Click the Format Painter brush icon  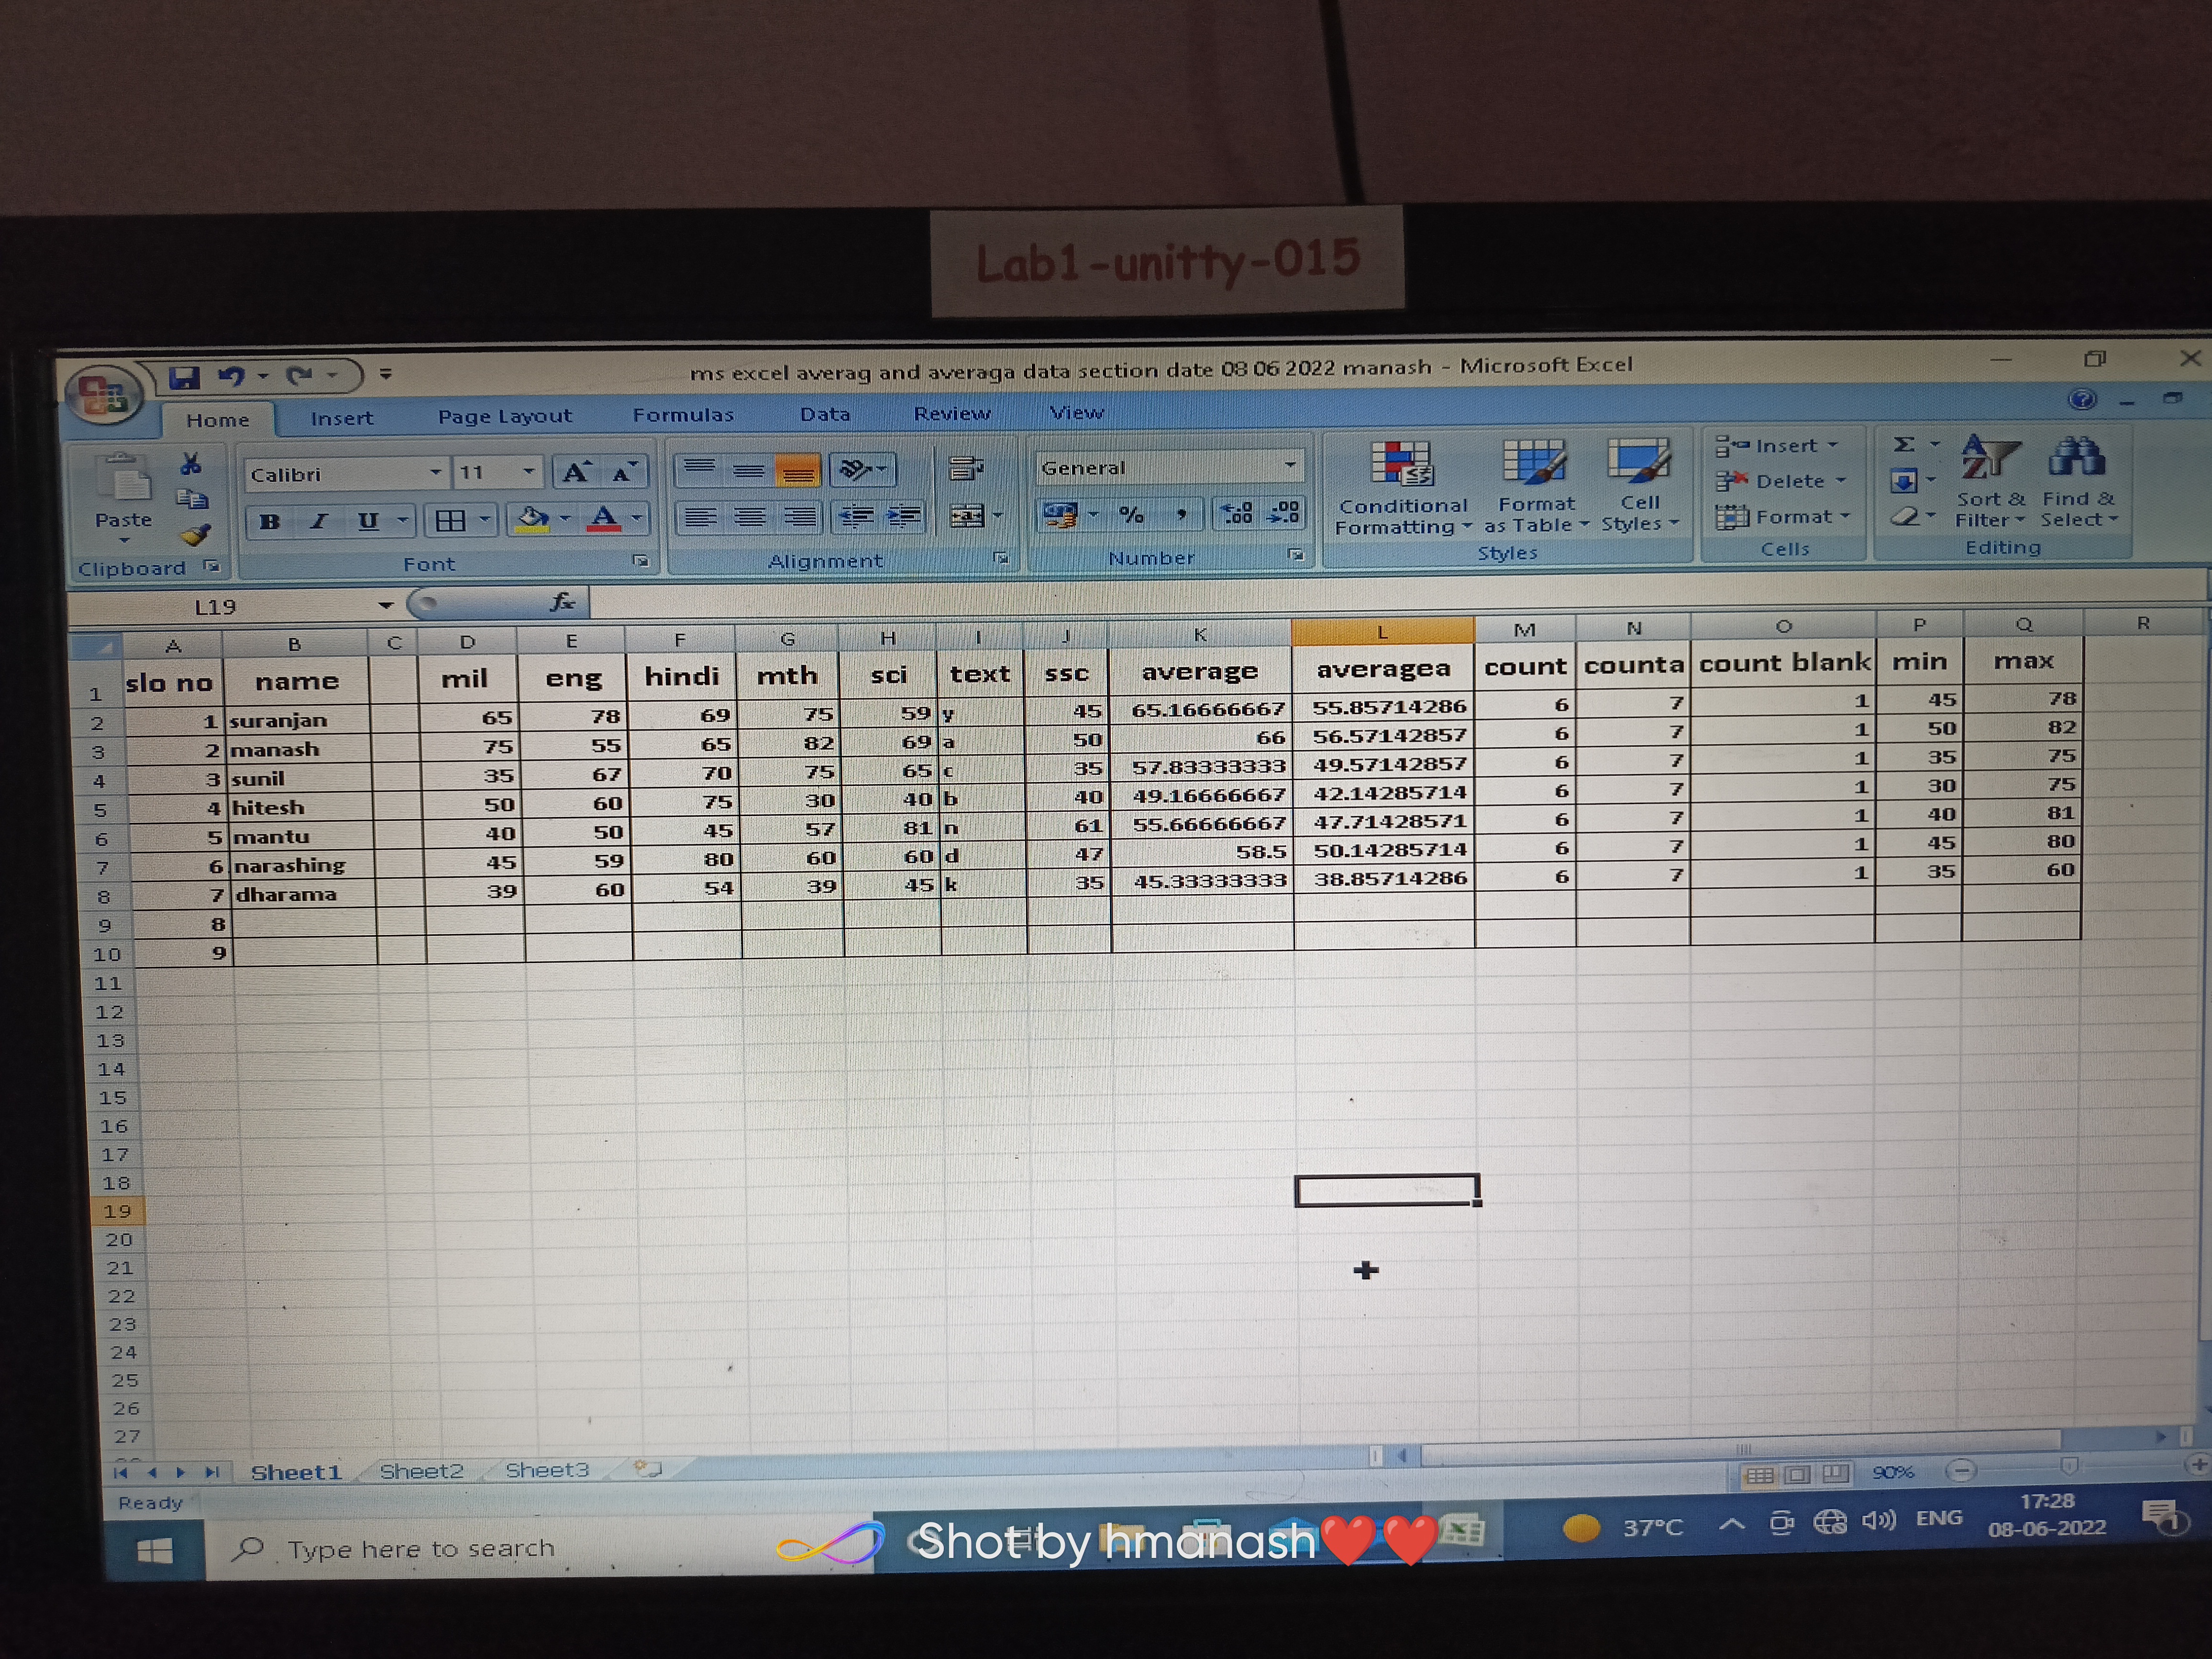(195, 535)
